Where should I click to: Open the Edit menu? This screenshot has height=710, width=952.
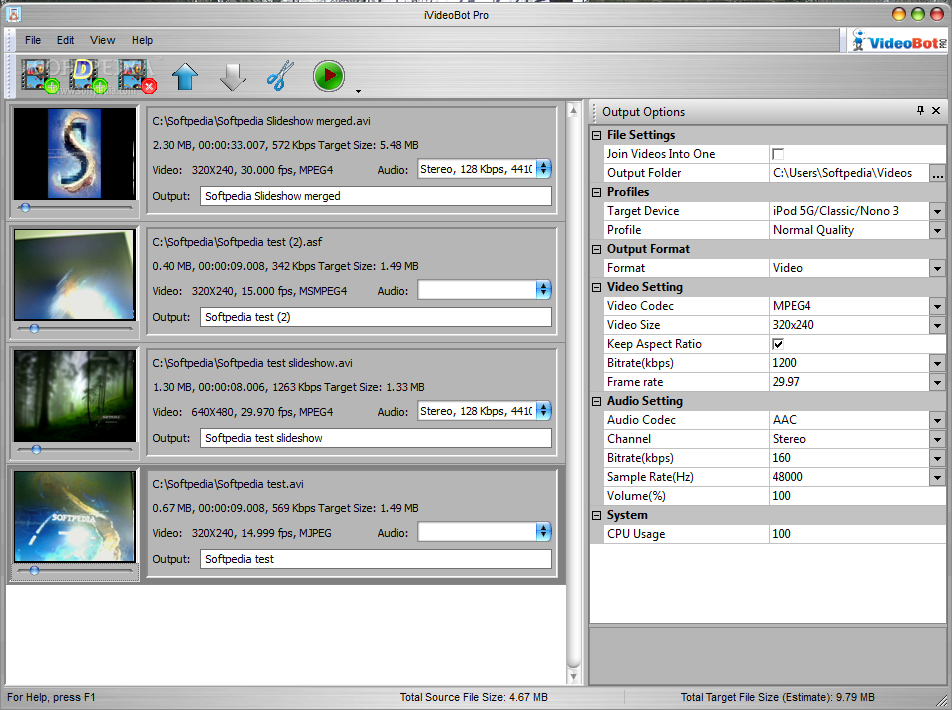pos(66,40)
